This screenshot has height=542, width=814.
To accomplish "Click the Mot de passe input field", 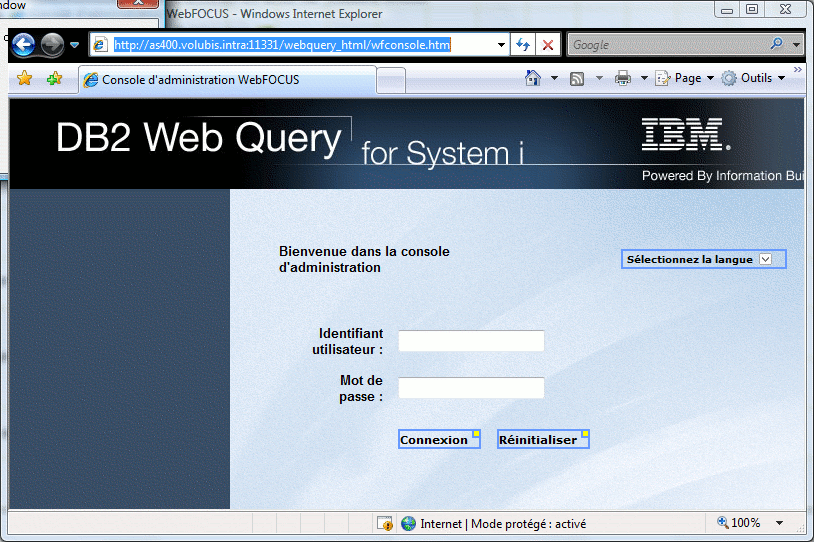I will [471, 388].
